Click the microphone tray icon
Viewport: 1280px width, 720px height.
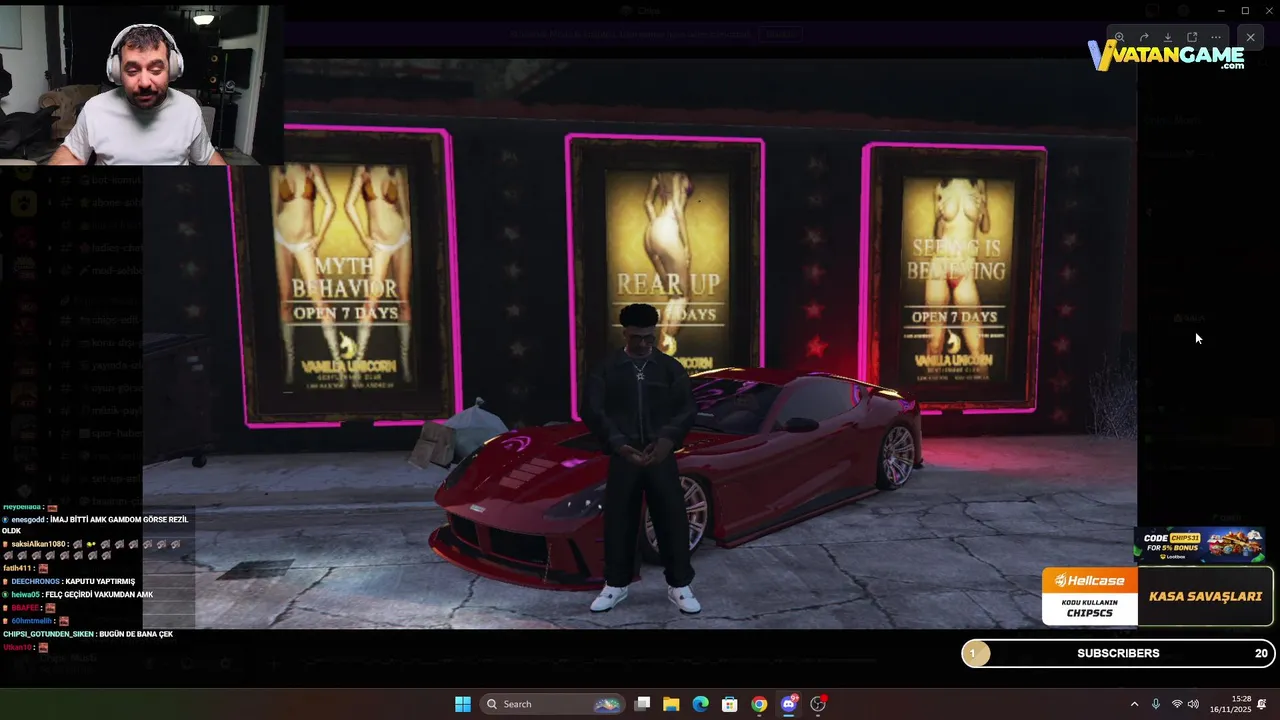tap(1156, 704)
